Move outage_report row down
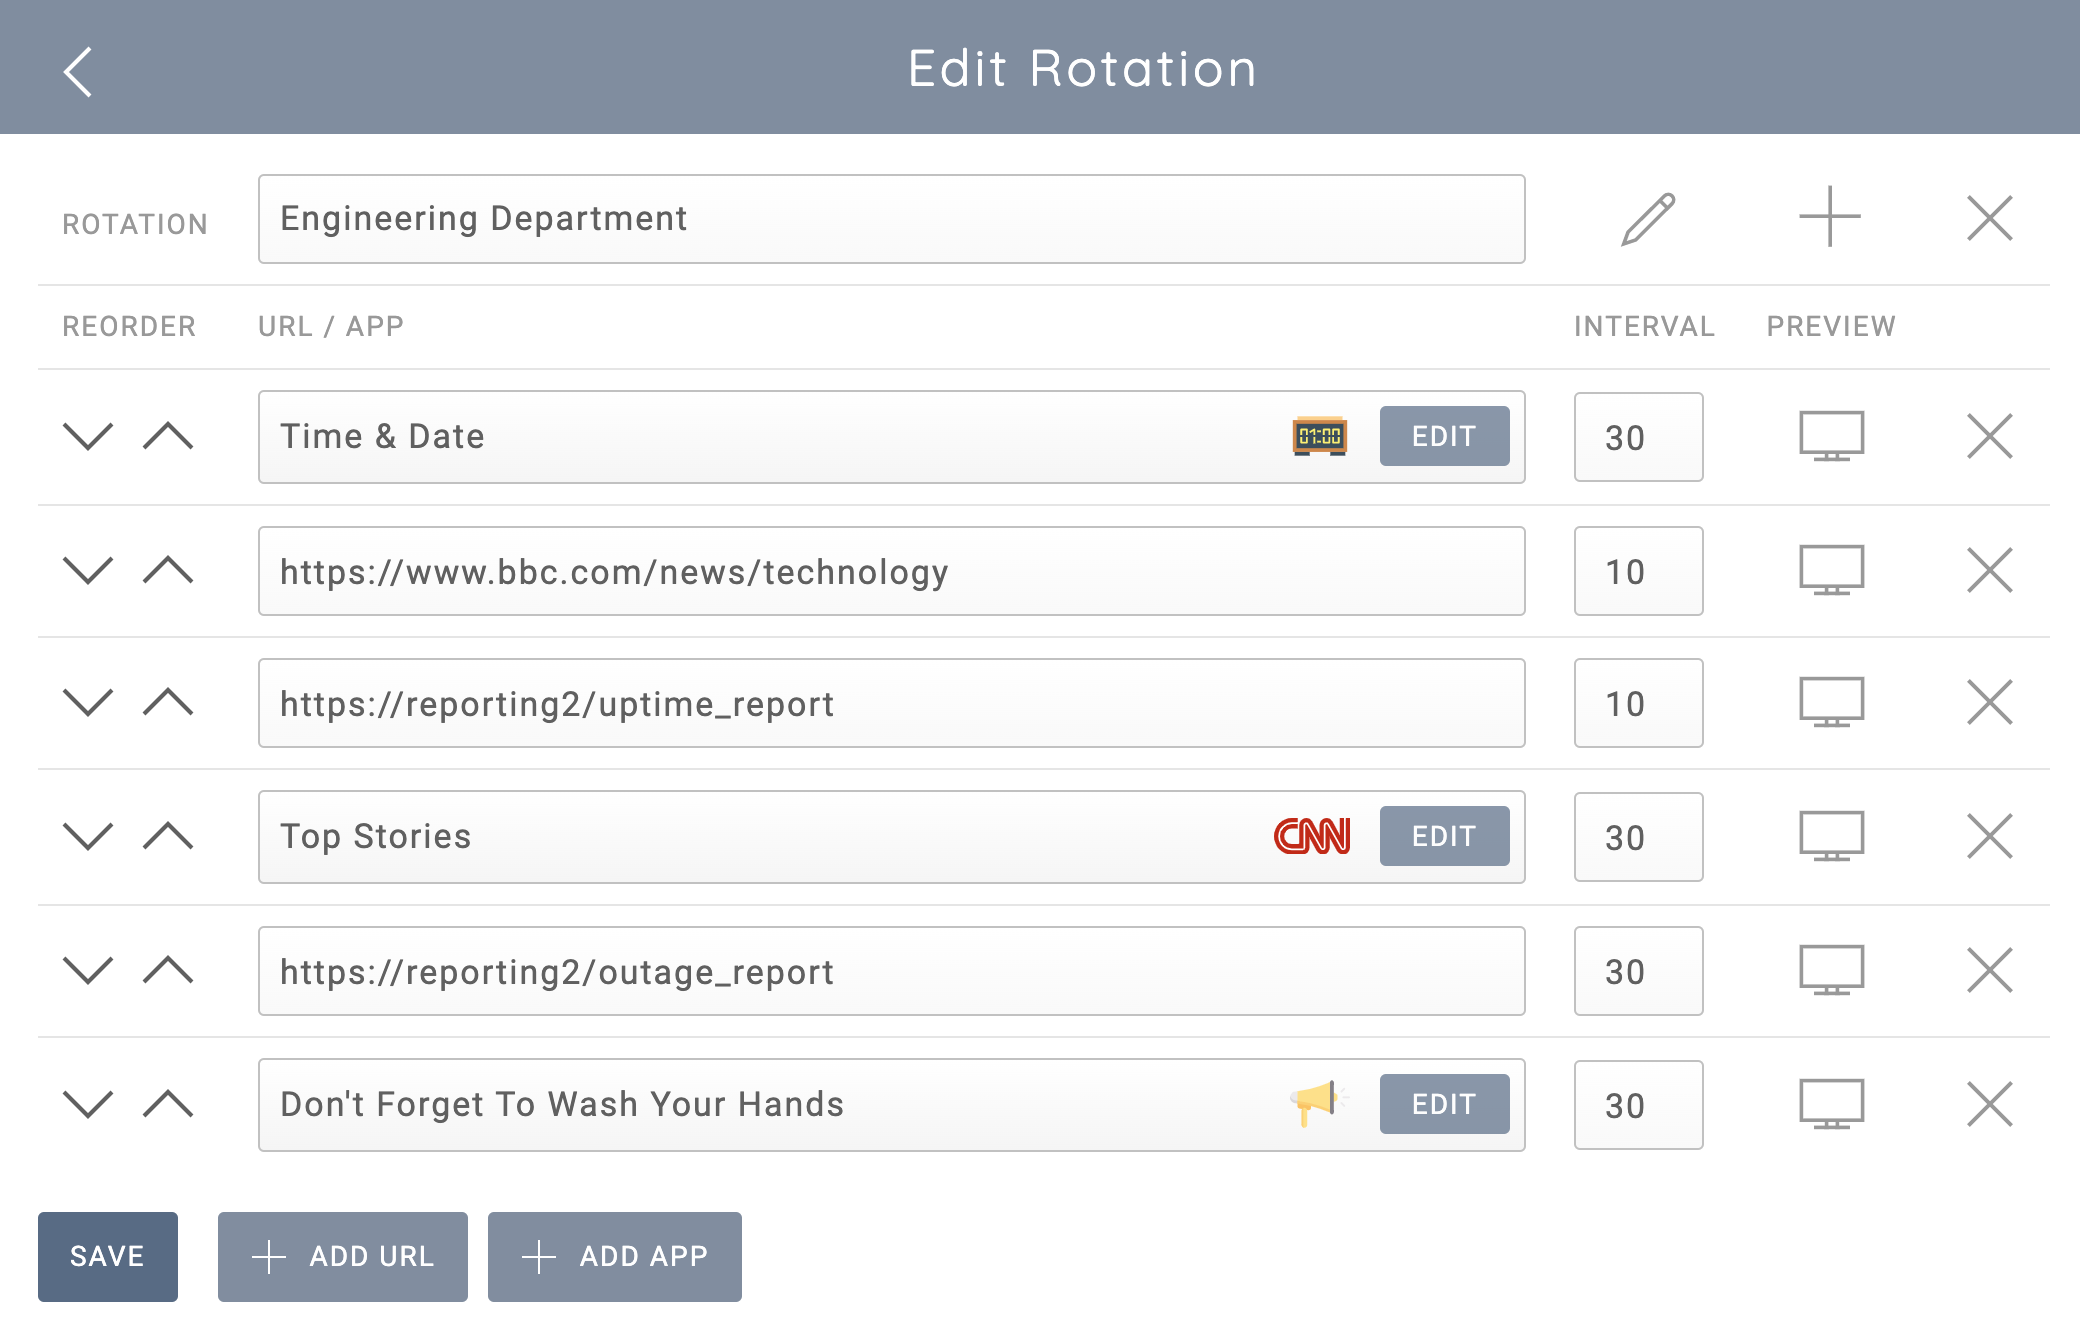 [88, 970]
